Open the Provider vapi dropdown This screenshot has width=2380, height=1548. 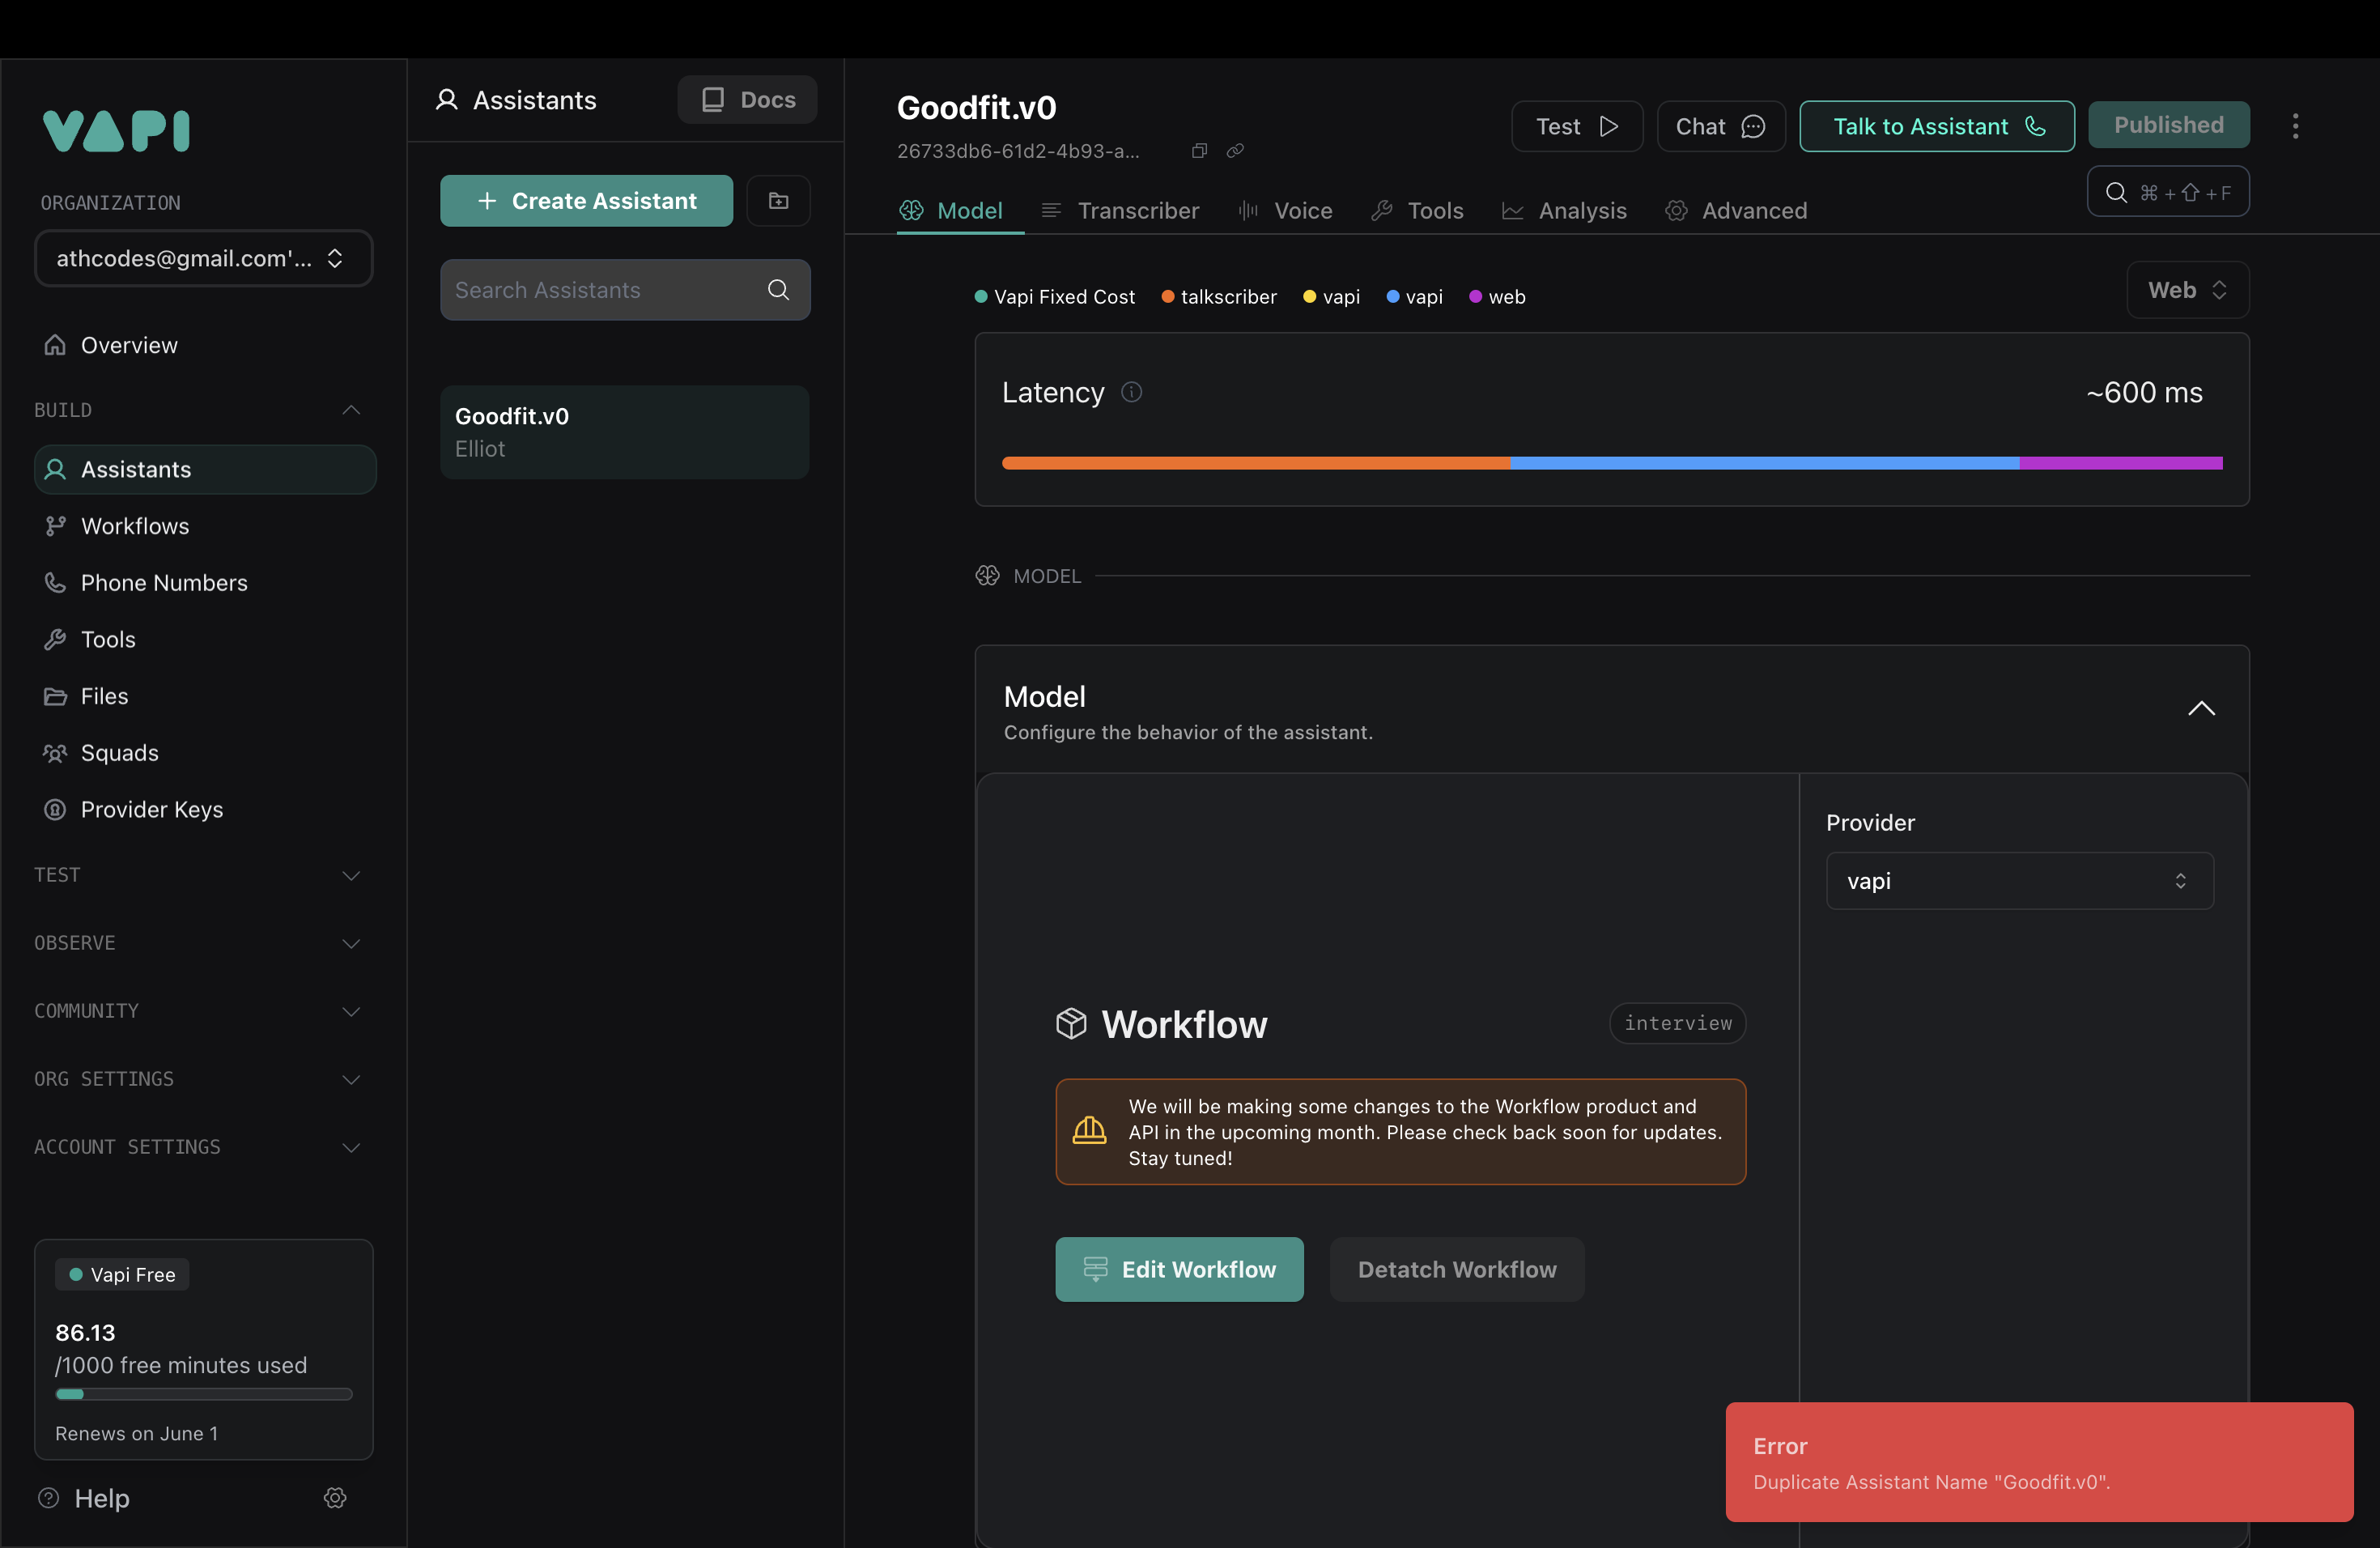tap(2018, 881)
